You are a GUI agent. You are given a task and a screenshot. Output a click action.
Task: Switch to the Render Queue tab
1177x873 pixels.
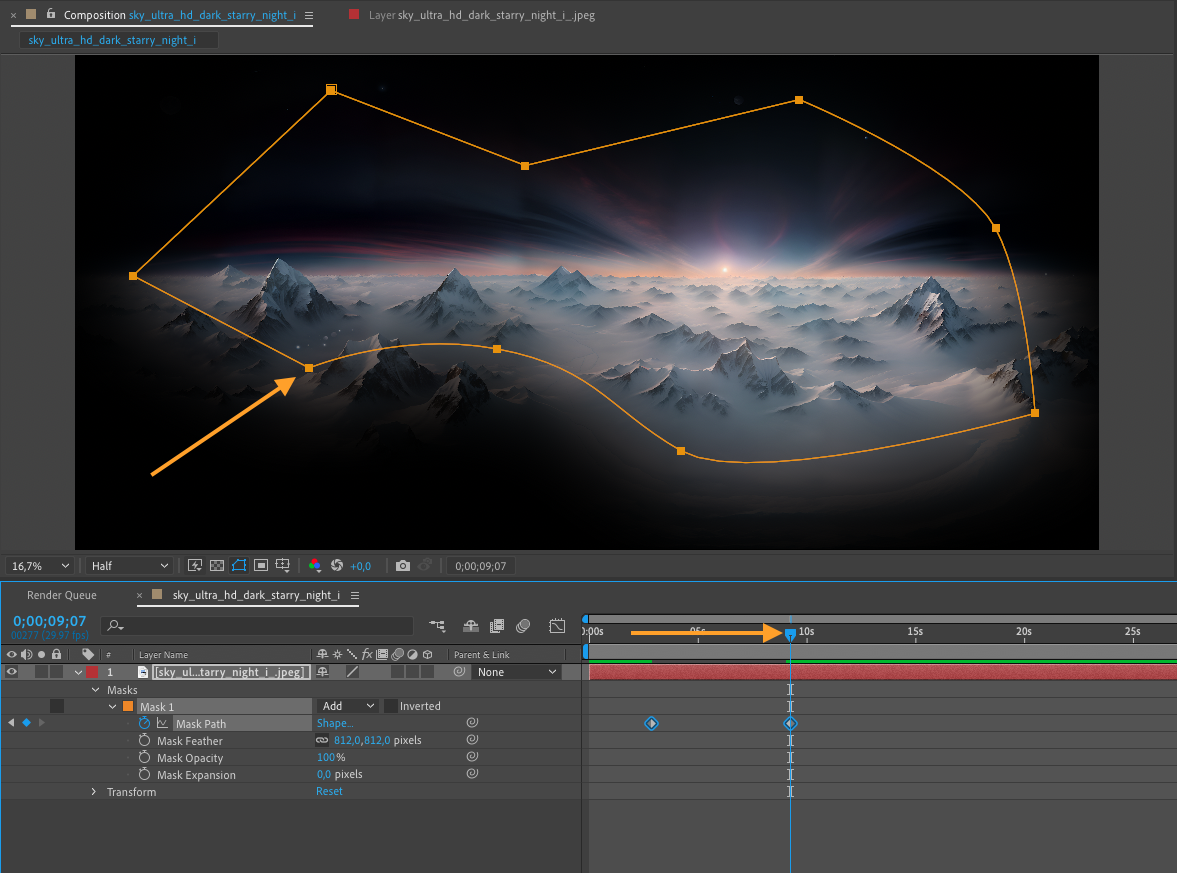tap(62, 595)
